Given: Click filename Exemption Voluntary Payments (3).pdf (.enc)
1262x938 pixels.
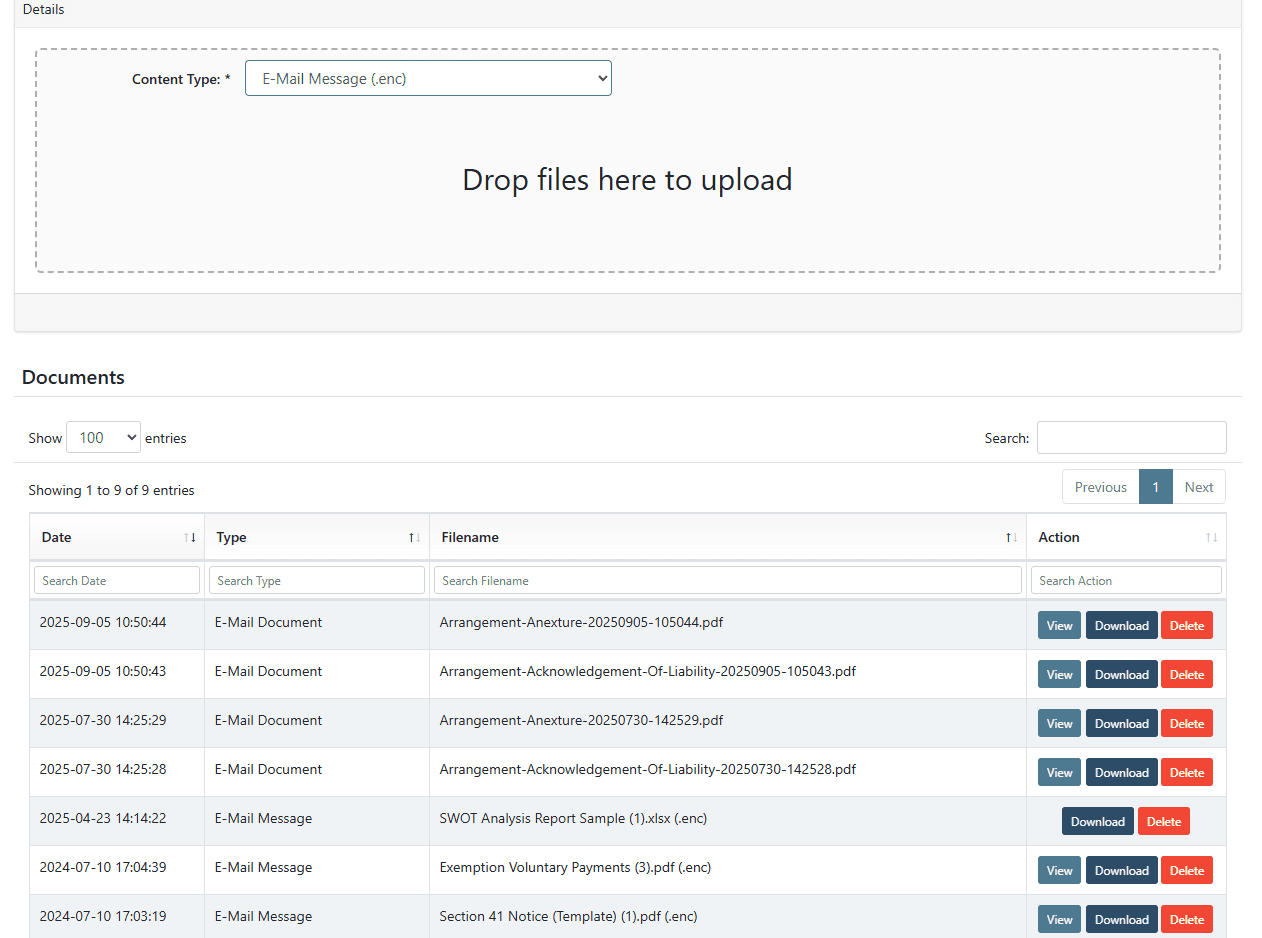Looking at the screenshot, I should point(575,867).
